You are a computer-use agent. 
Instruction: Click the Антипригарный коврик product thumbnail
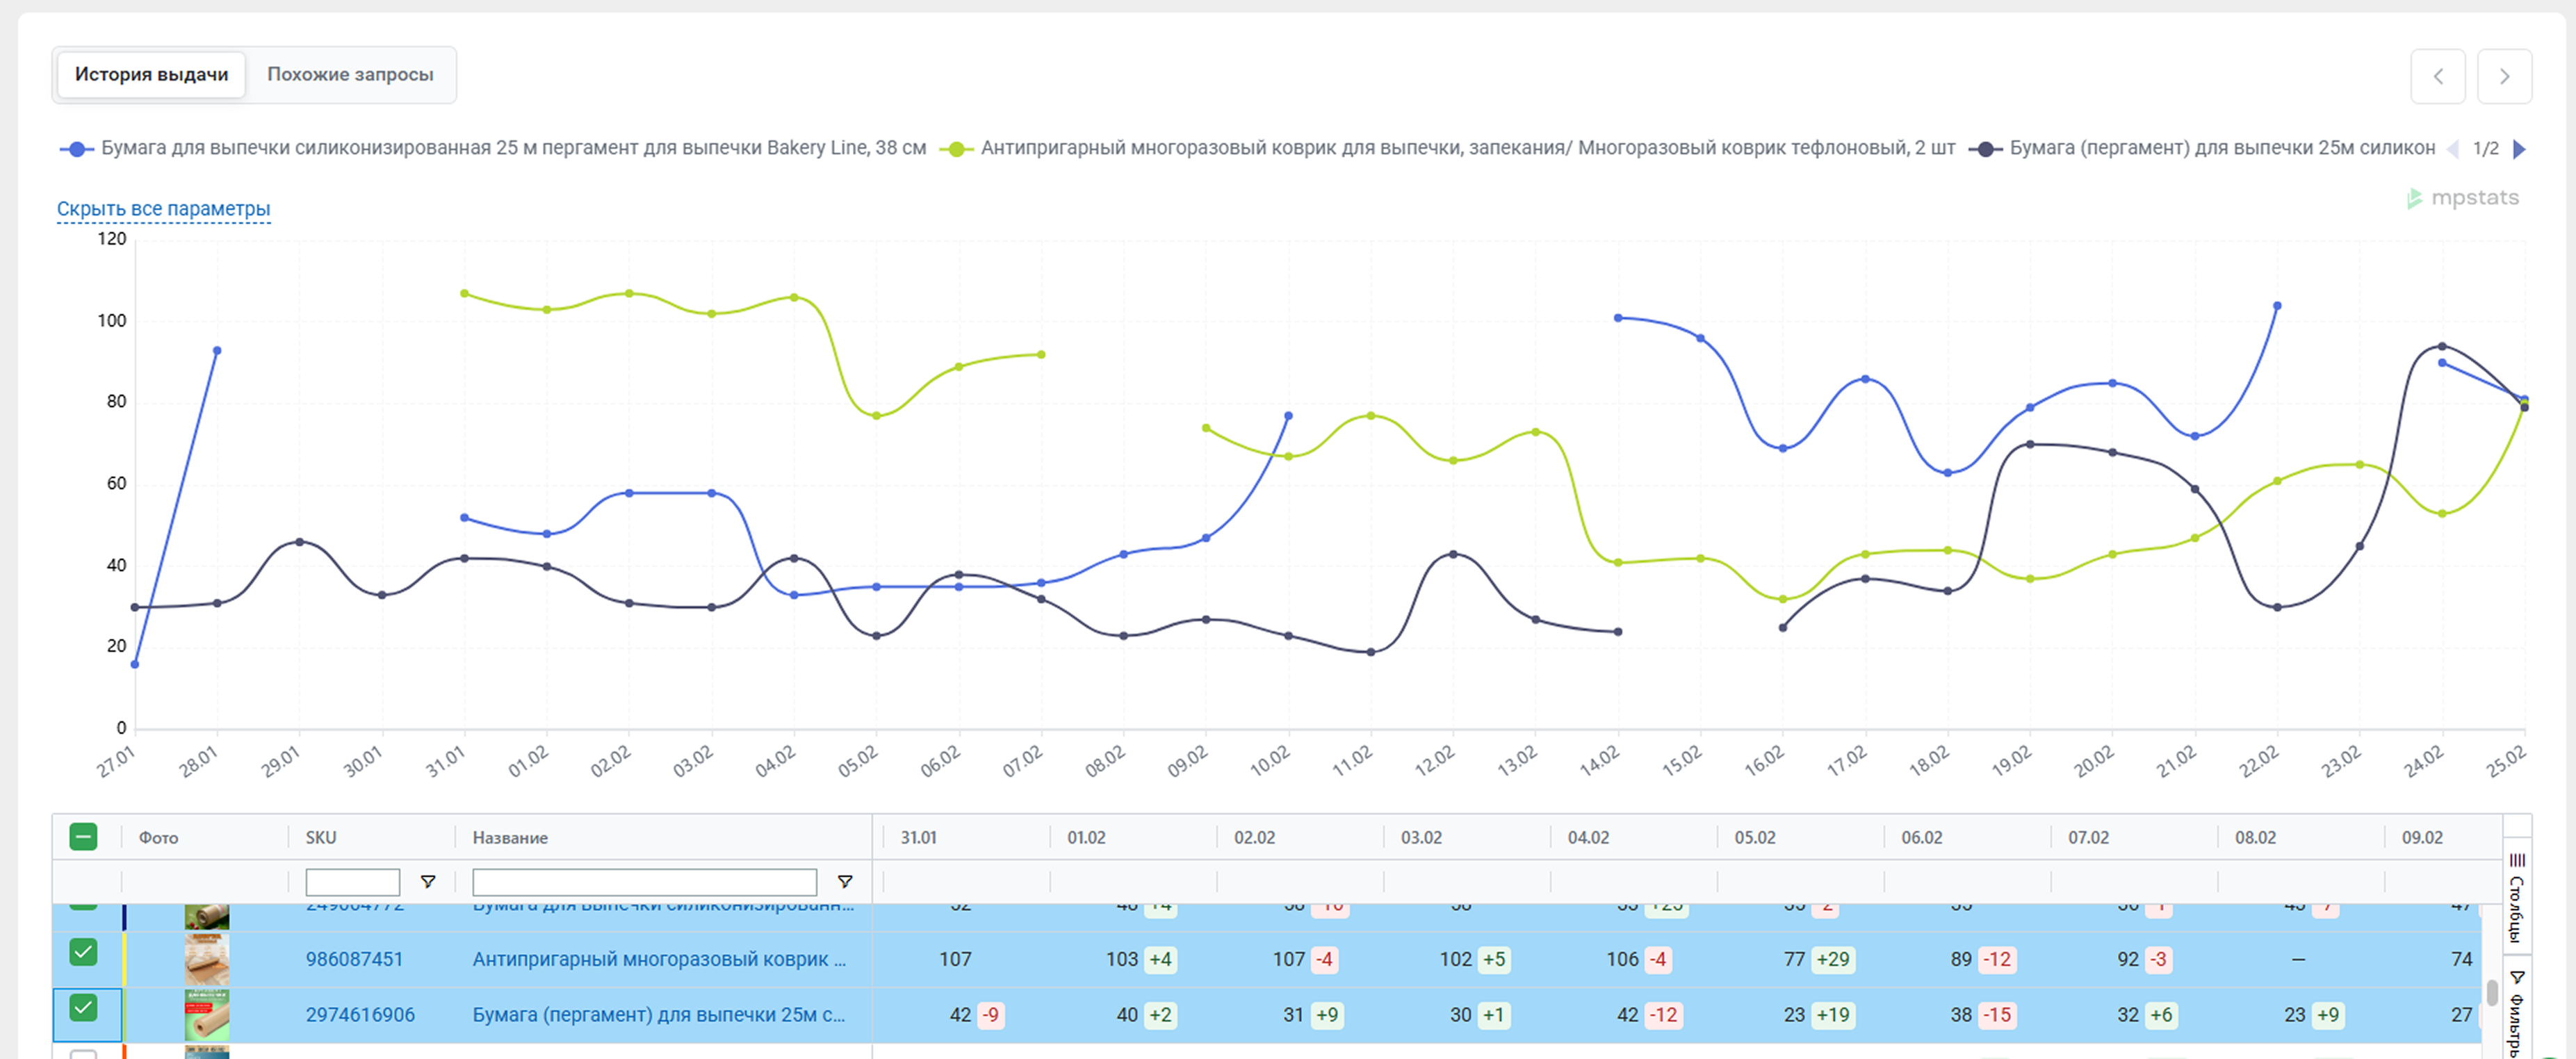[x=206, y=959]
